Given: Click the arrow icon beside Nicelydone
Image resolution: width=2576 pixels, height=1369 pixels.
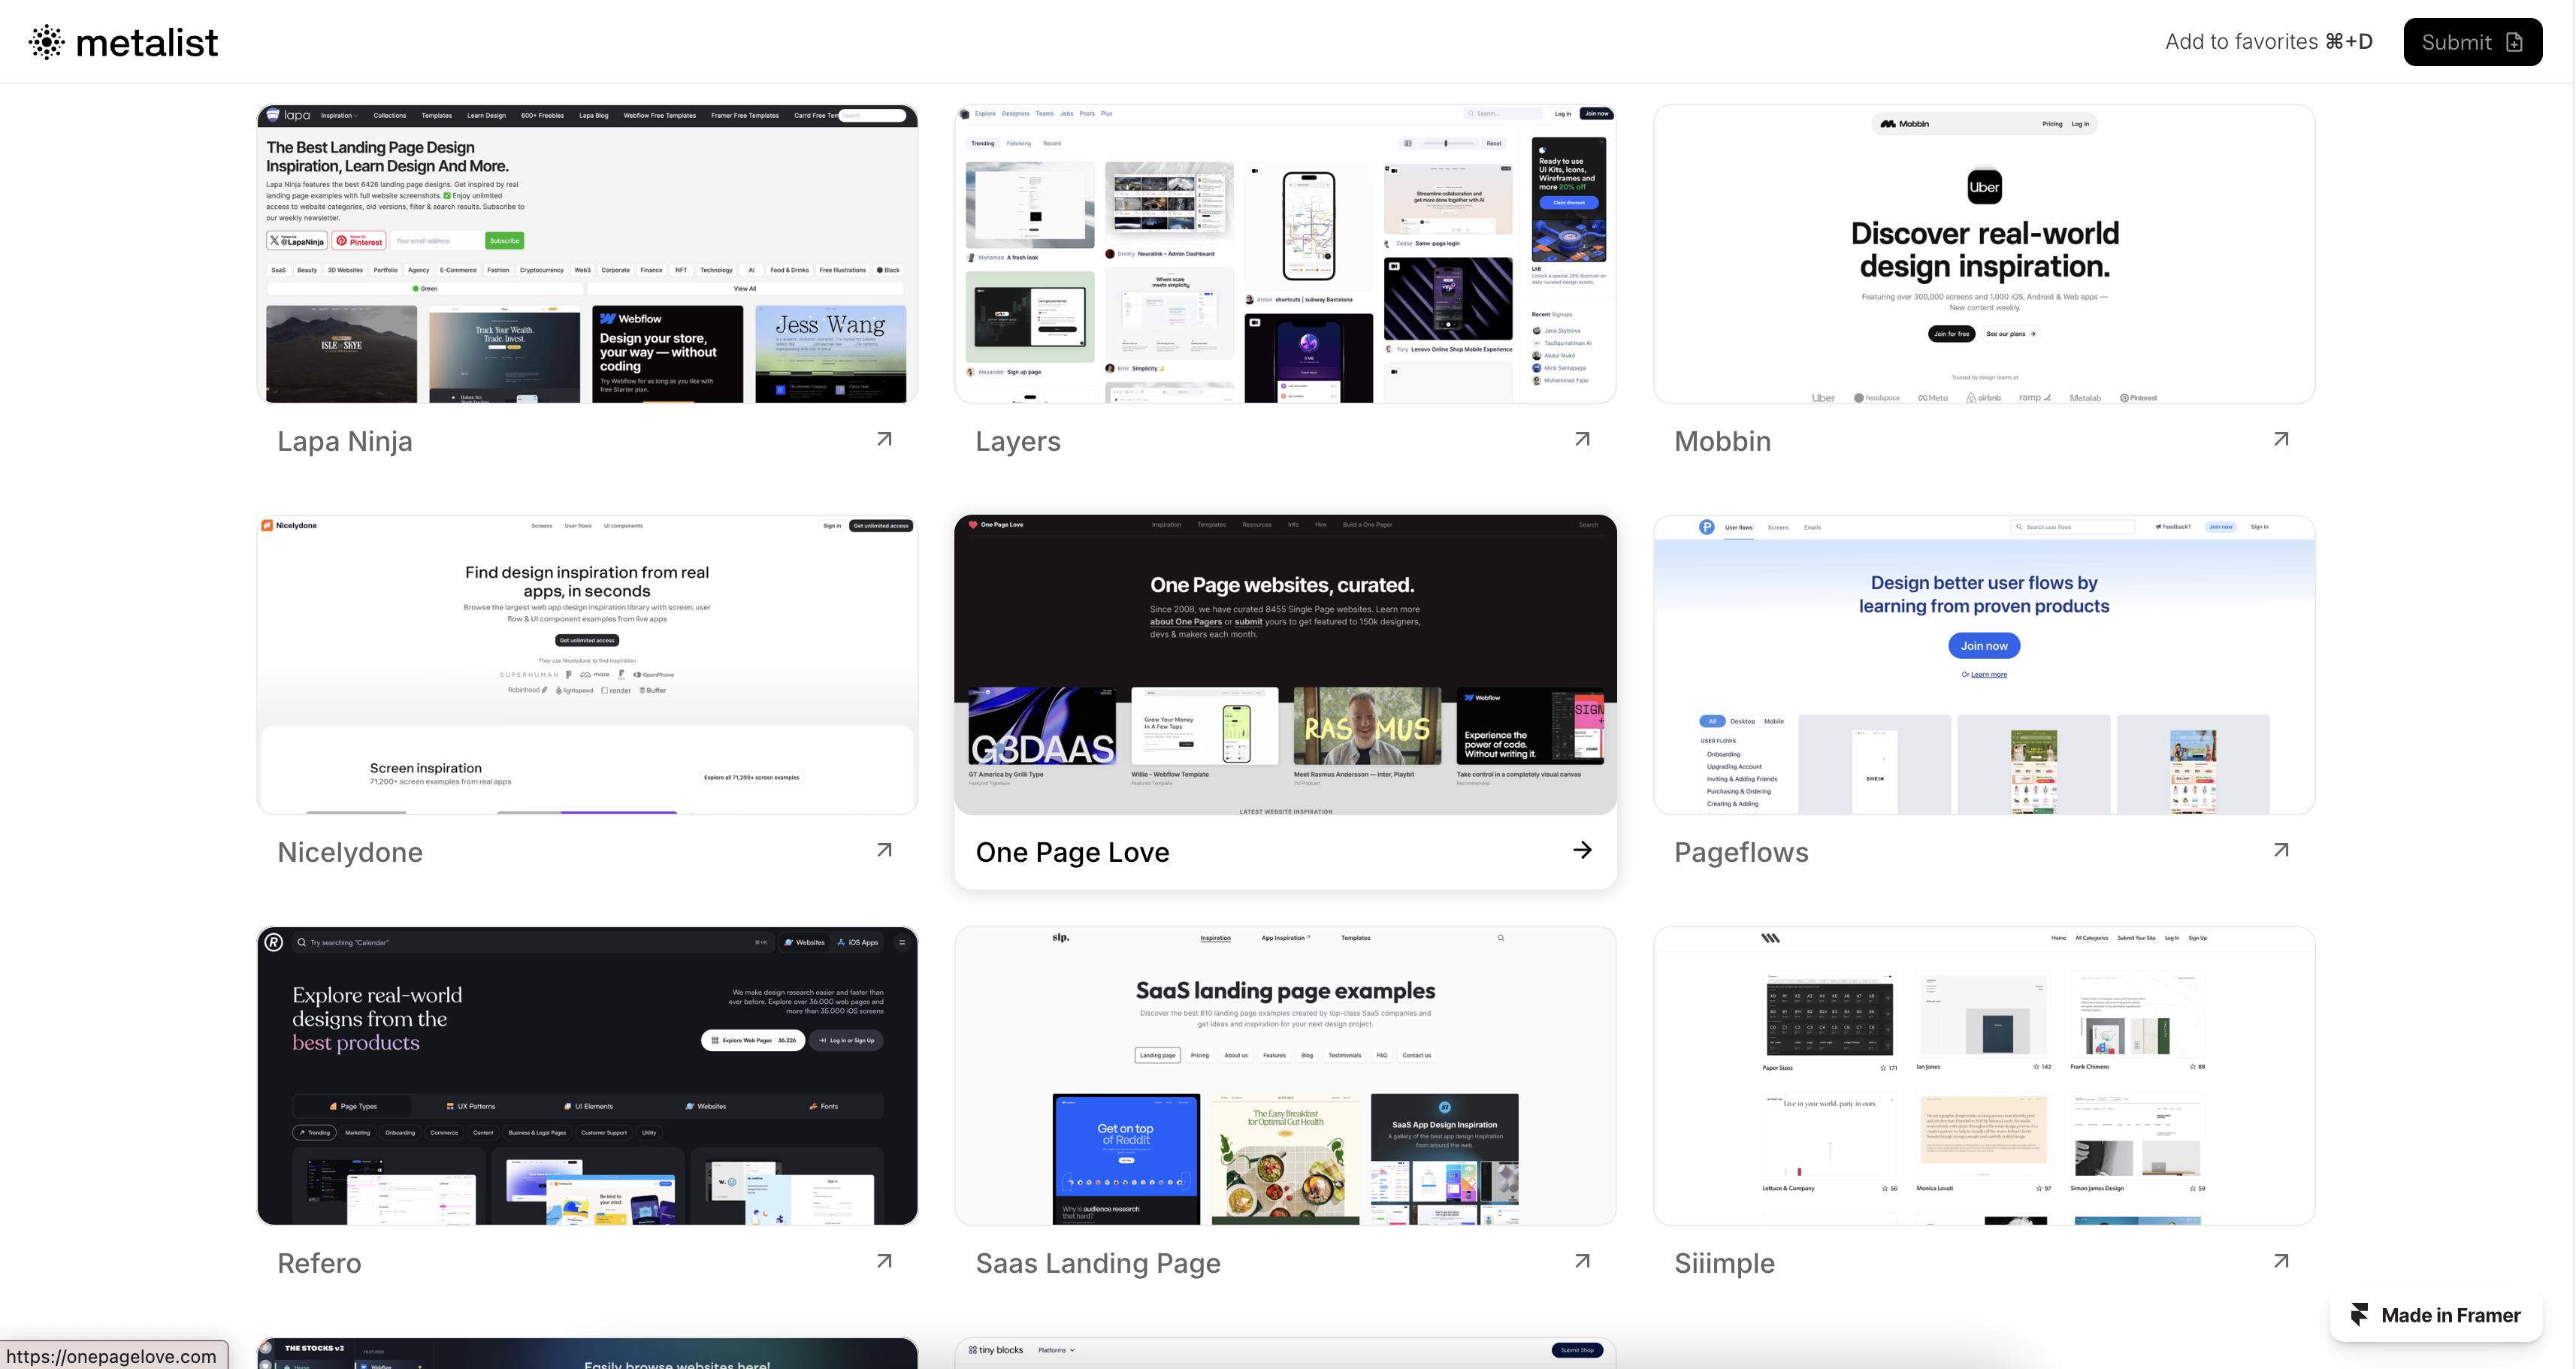Looking at the screenshot, I should tap(884, 850).
